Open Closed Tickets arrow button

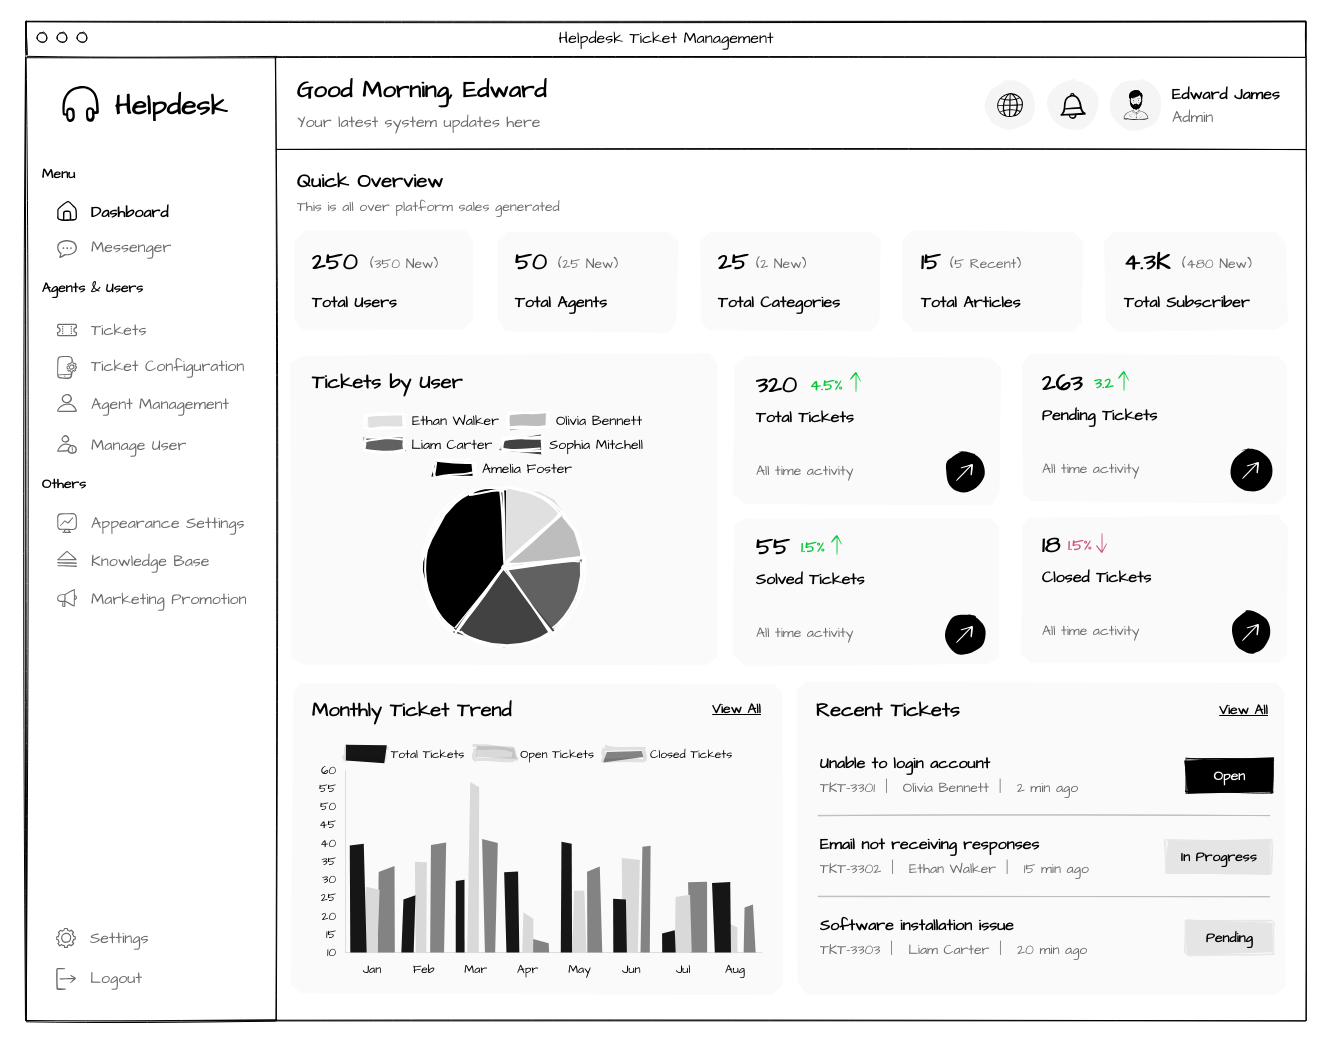point(1251,632)
